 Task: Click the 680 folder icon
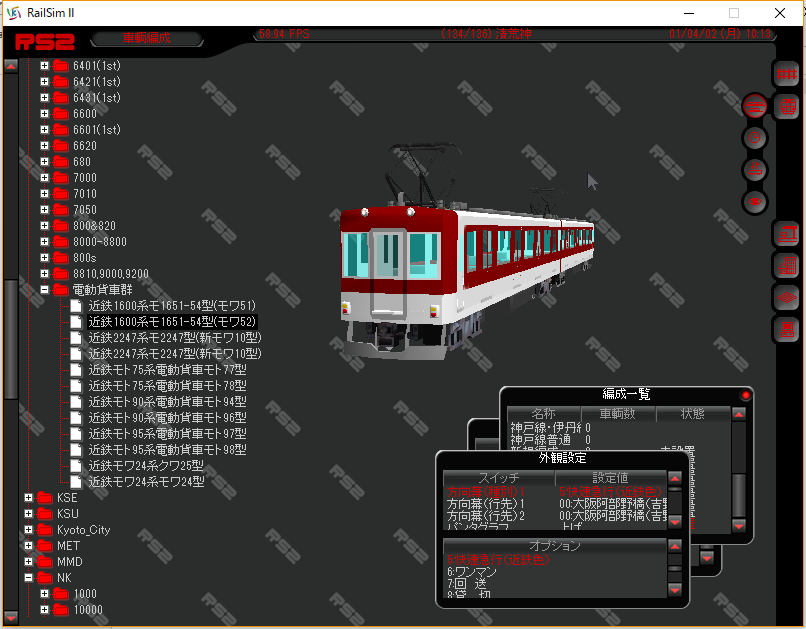(61, 162)
